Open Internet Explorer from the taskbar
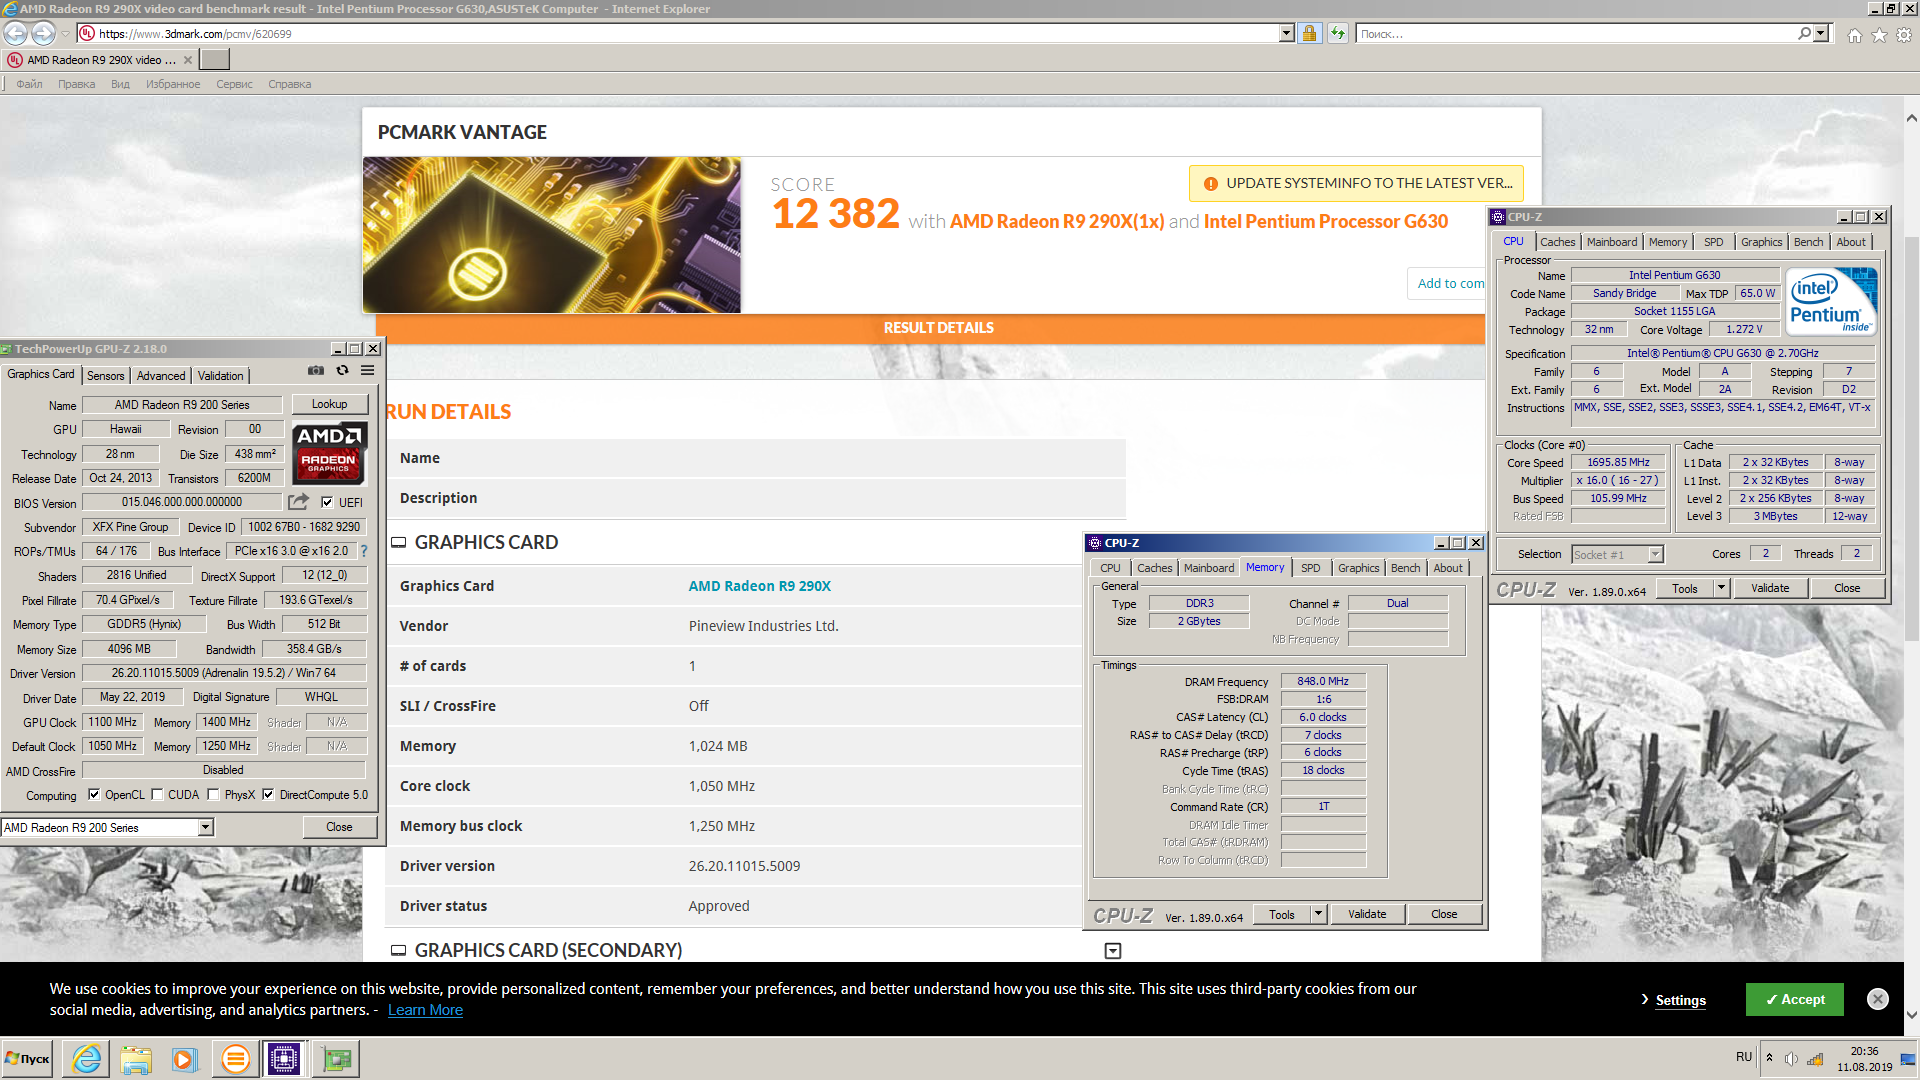The width and height of the screenshot is (1920, 1080). pyautogui.click(x=87, y=1058)
